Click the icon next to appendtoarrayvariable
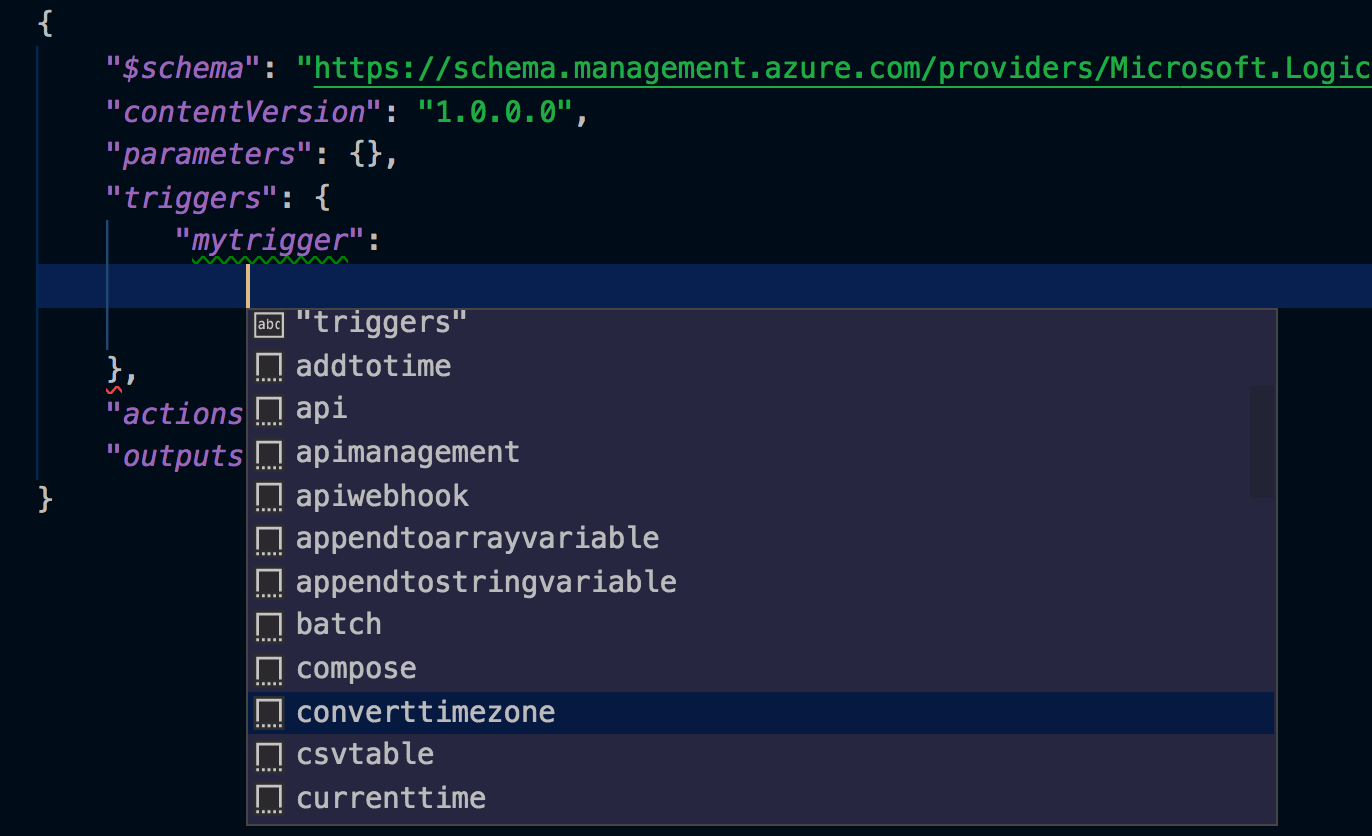The width and height of the screenshot is (1372, 836). click(268, 540)
